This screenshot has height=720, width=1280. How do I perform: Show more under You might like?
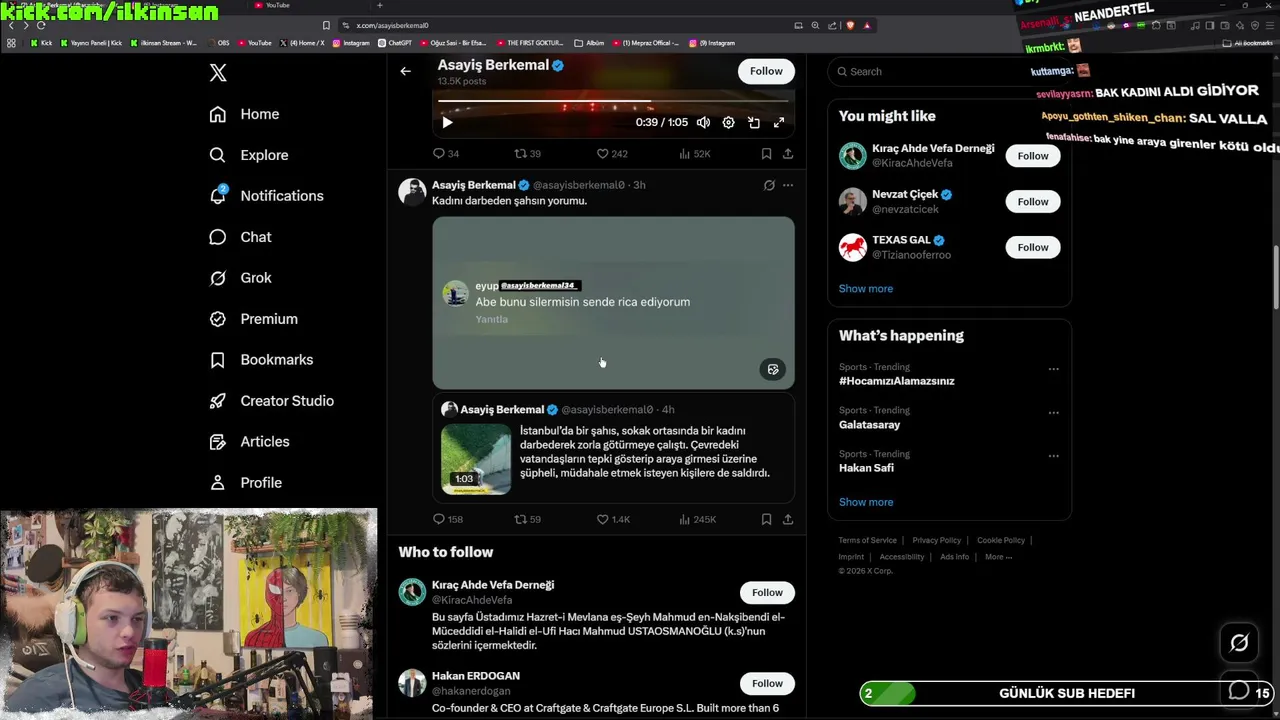pyautogui.click(x=866, y=289)
